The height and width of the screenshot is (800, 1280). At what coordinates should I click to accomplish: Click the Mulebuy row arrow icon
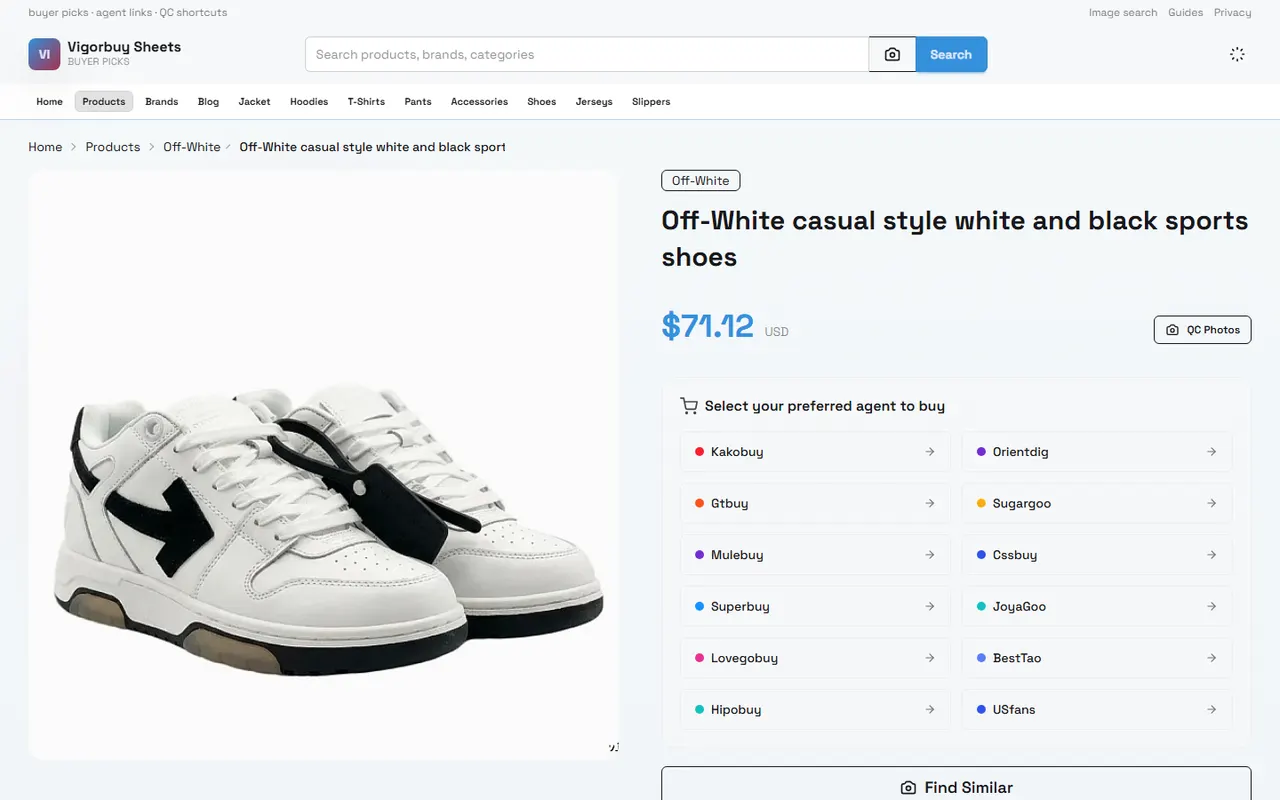pyautogui.click(x=930, y=555)
